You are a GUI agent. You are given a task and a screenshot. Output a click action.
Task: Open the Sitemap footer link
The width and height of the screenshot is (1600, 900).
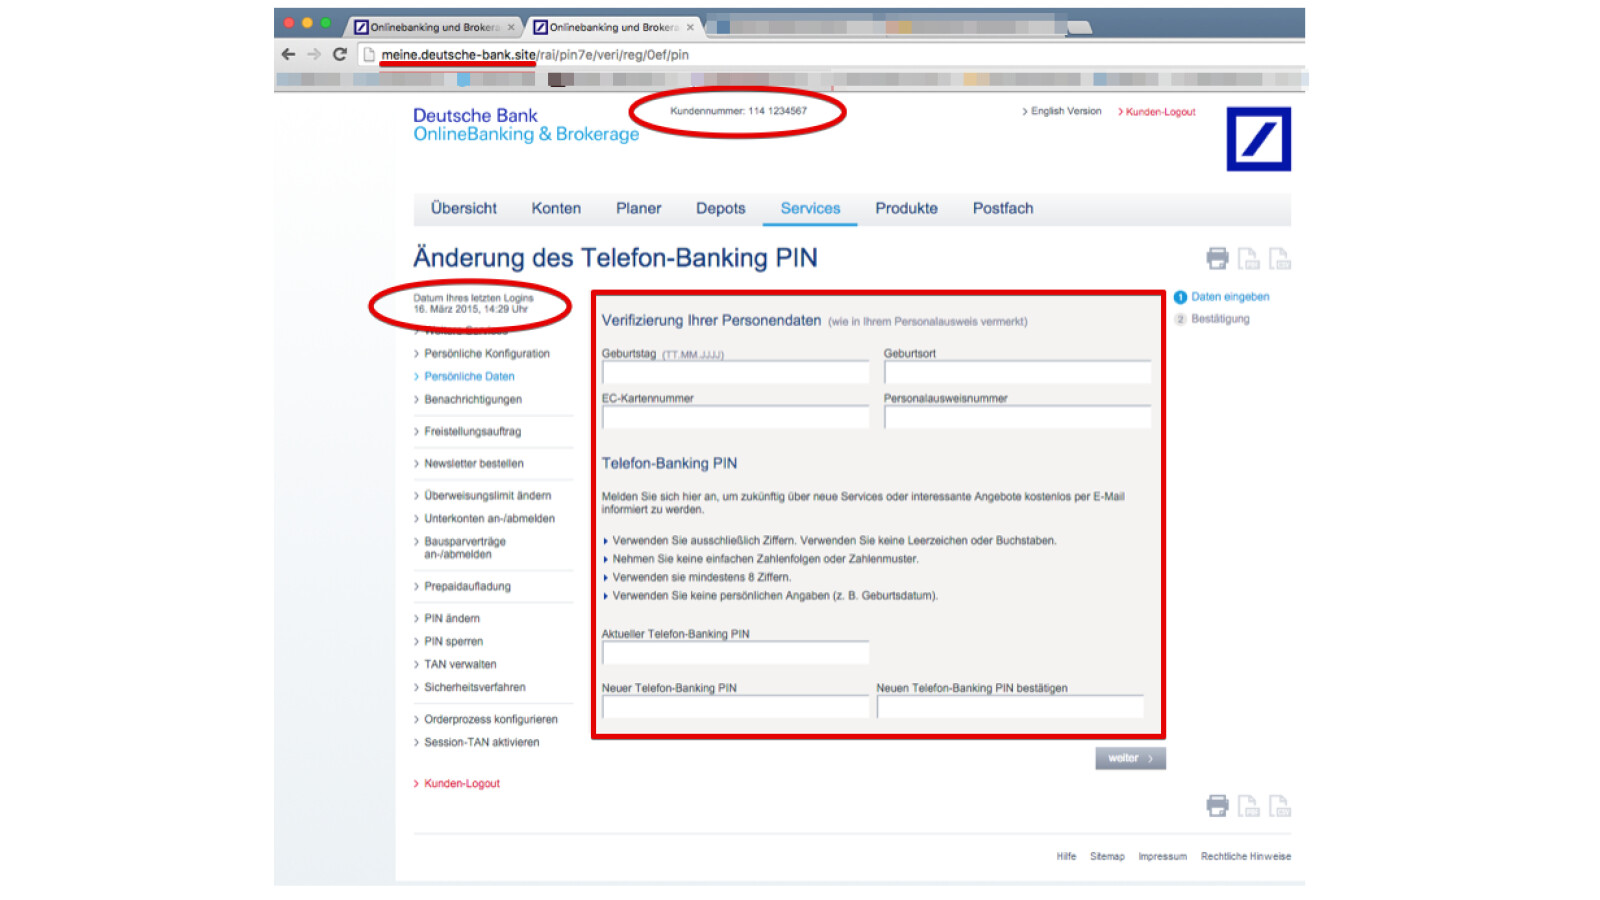1107,857
